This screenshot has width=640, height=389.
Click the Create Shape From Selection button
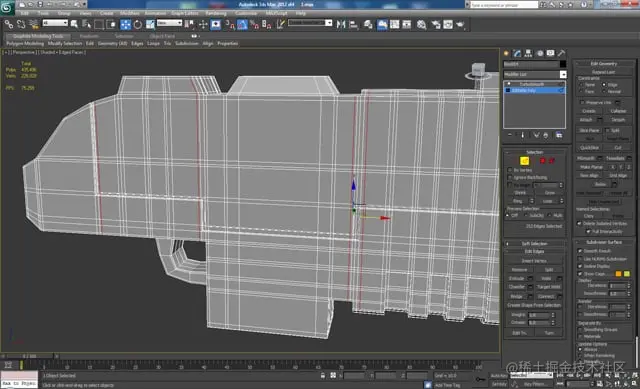tap(534, 305)
